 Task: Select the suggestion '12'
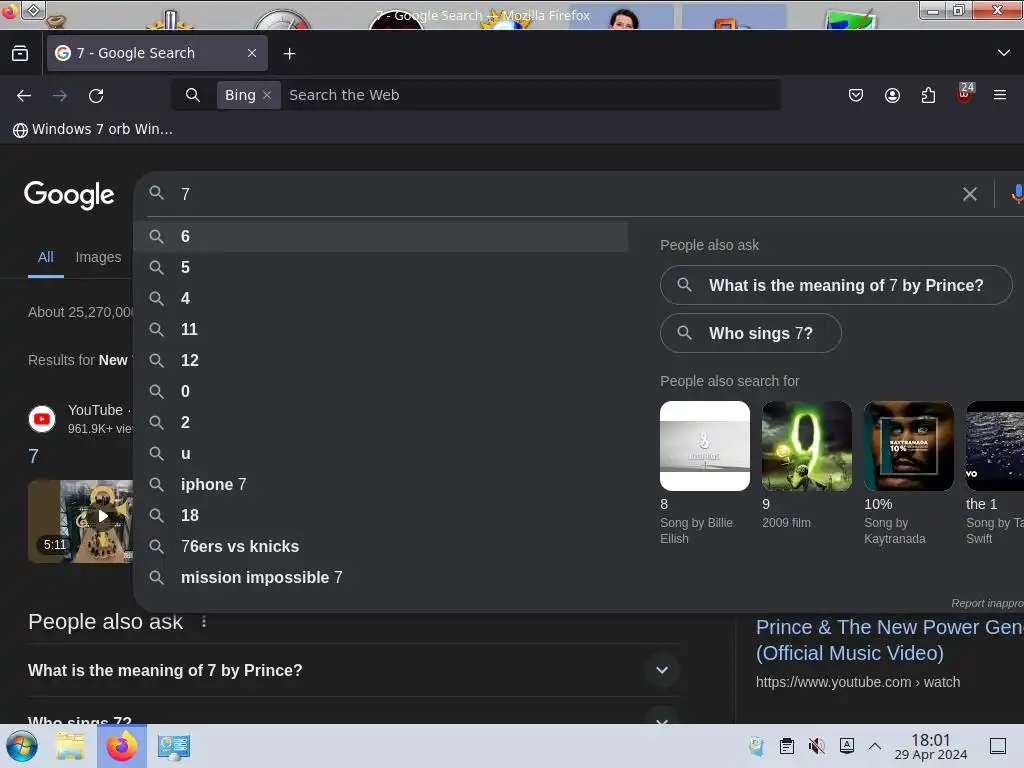pyautogui.click(x=381, y=360)
